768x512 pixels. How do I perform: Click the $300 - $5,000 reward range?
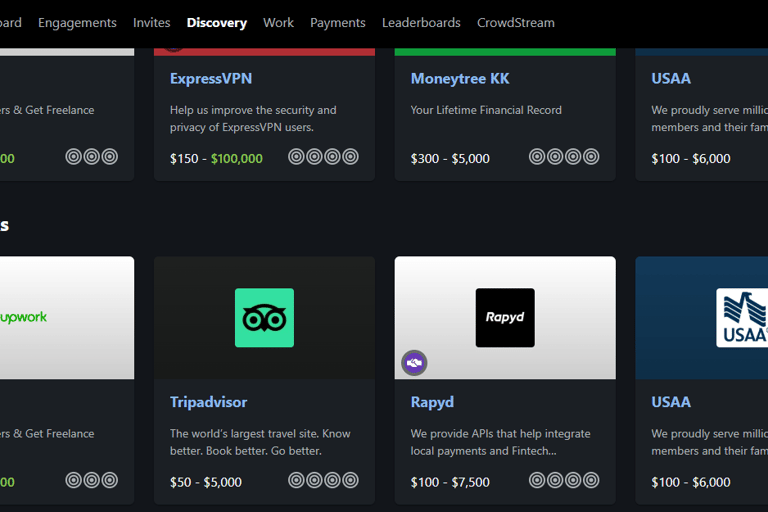click(450, 158)
